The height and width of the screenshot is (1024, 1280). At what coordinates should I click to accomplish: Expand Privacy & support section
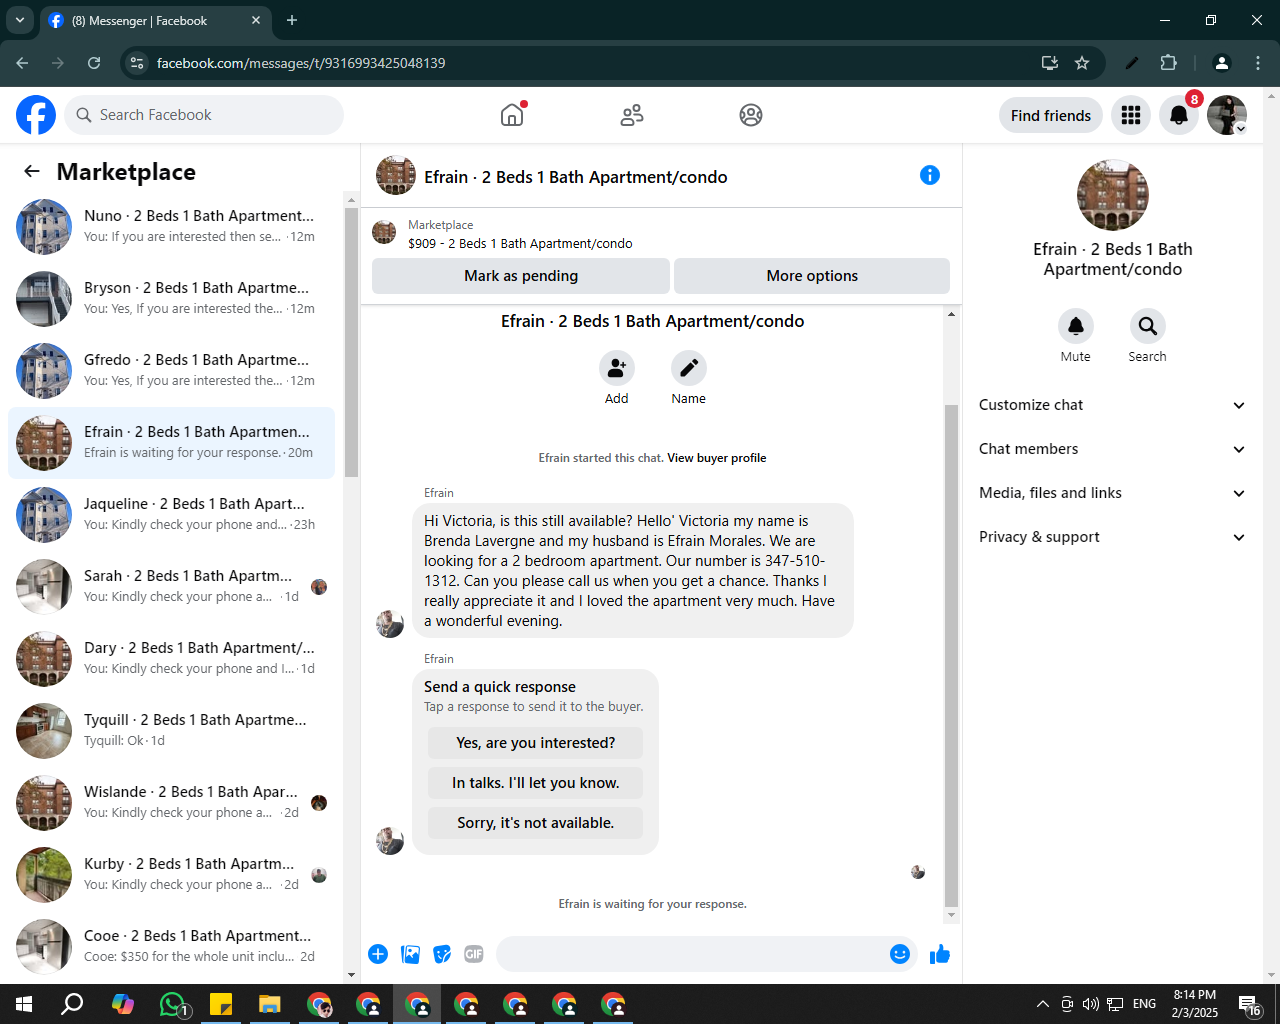[1113, 537]
